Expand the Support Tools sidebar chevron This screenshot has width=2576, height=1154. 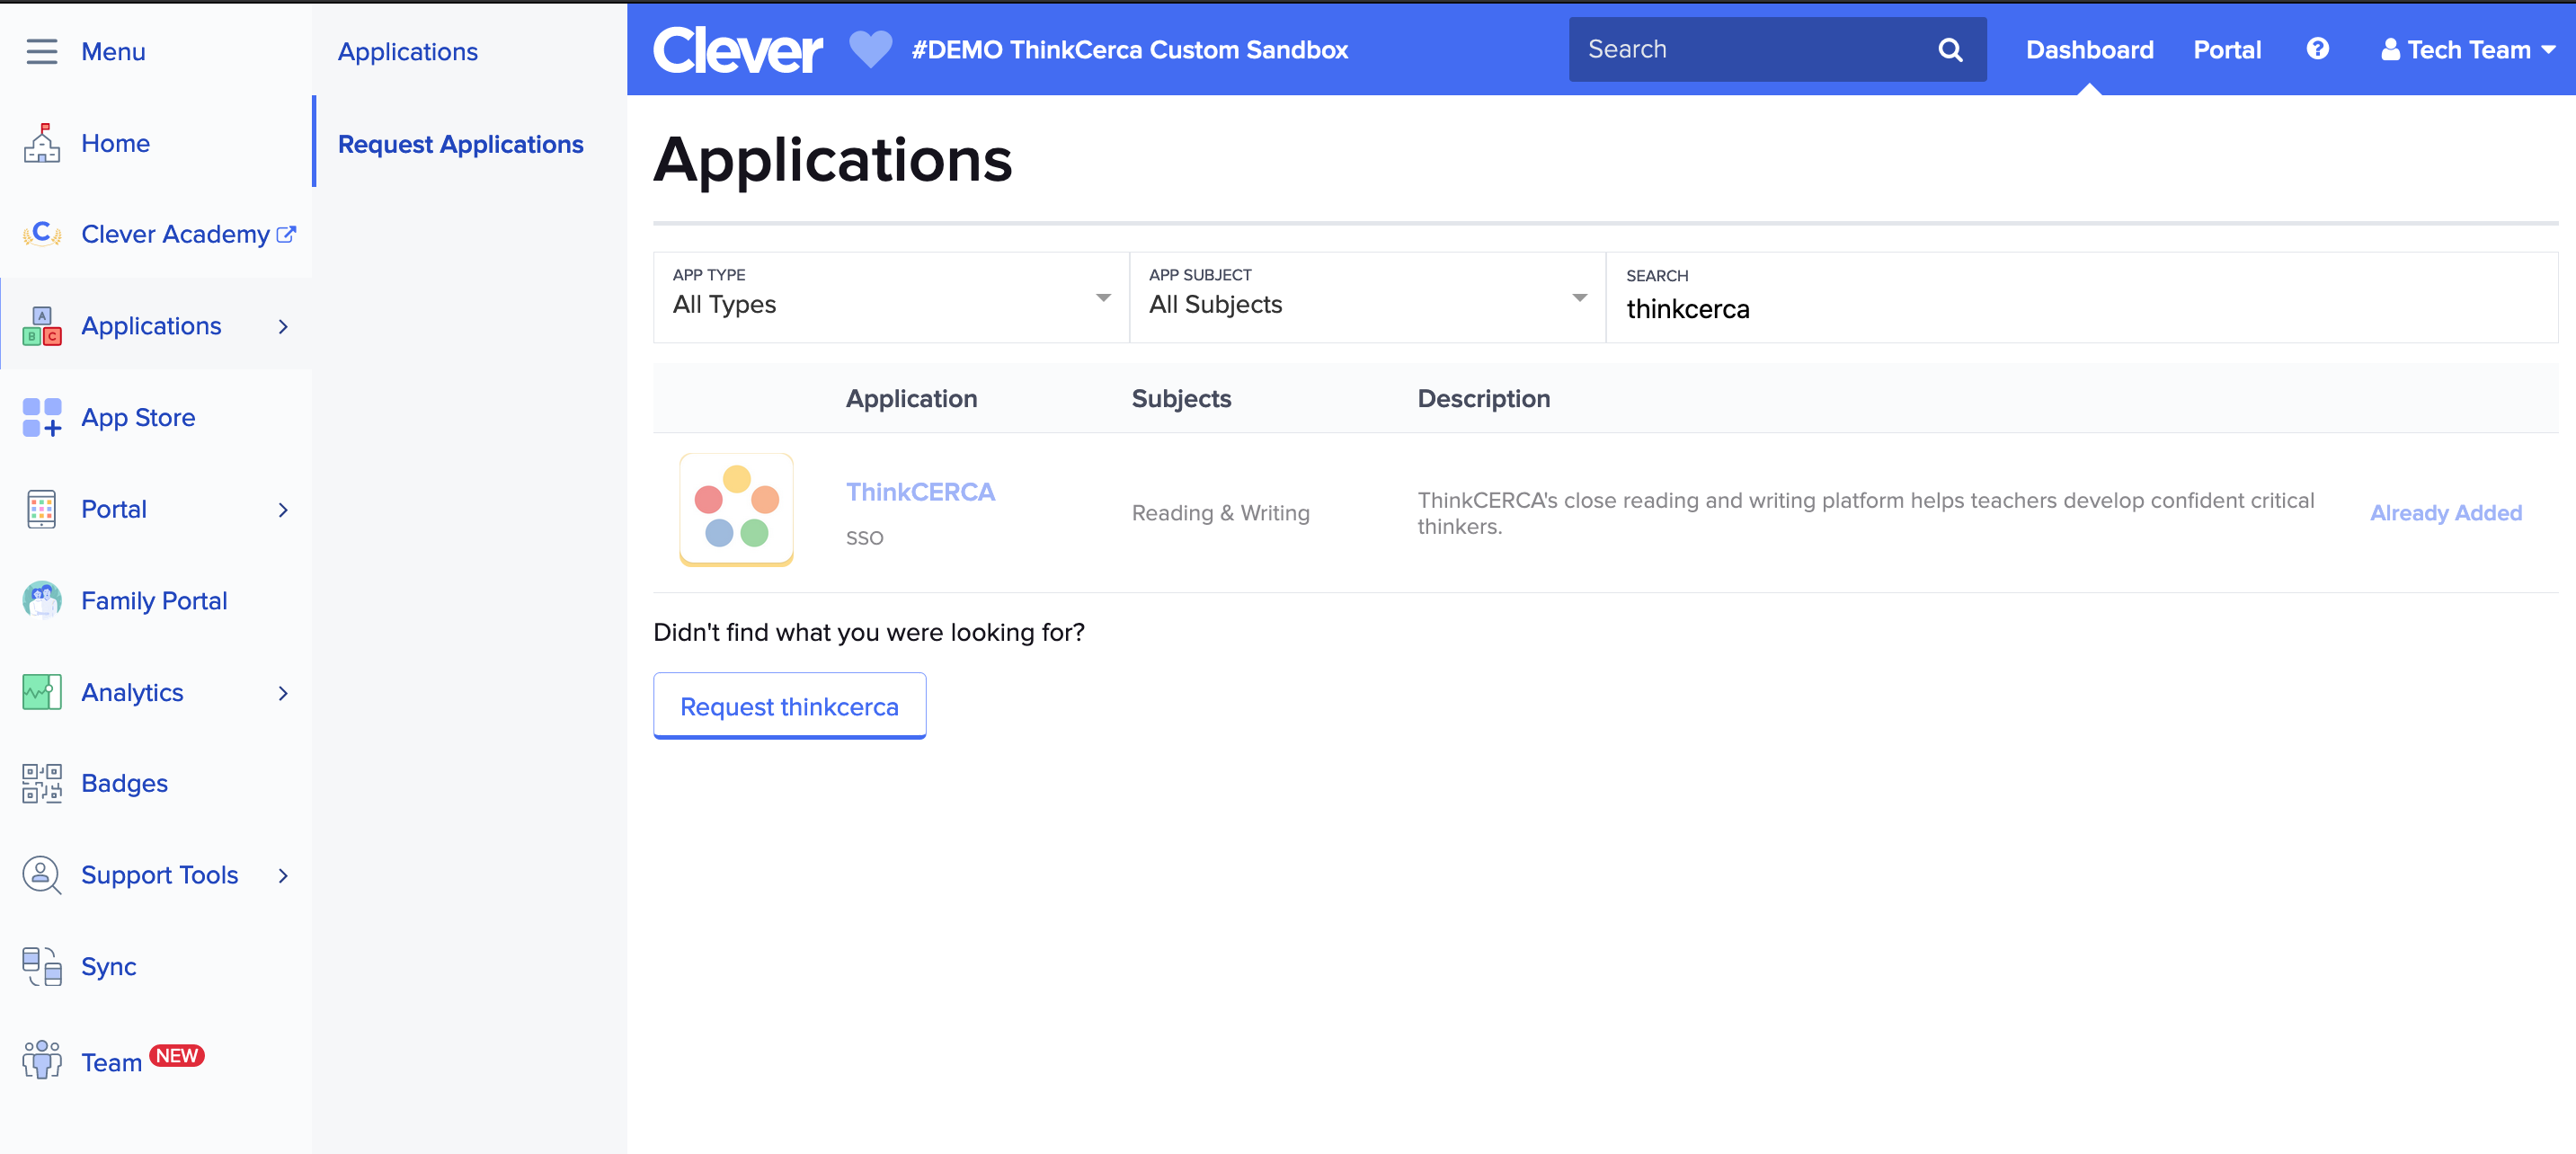(283, 876)
